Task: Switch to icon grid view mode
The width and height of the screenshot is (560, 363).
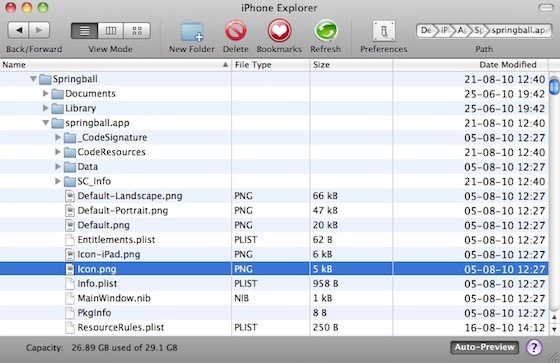Action: 137,31
